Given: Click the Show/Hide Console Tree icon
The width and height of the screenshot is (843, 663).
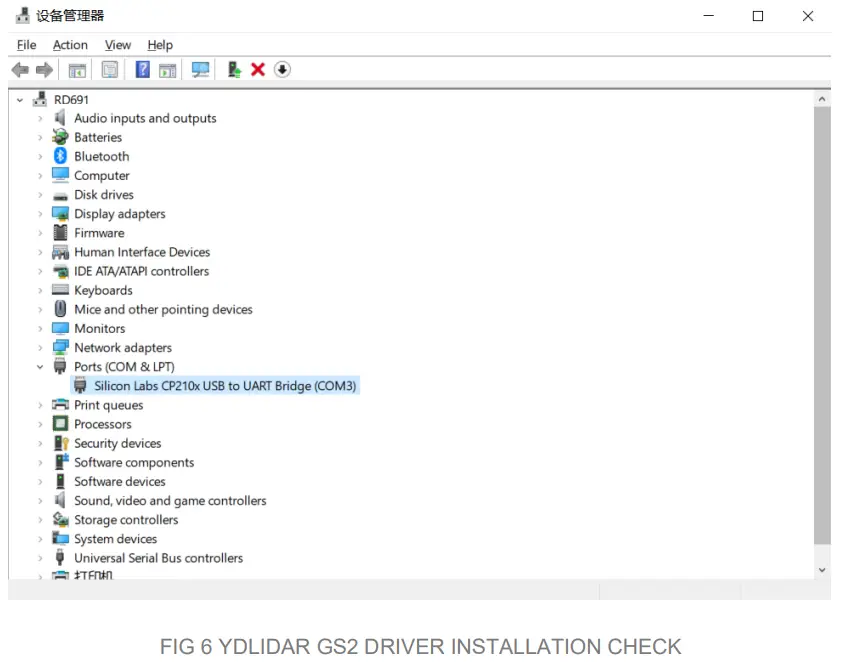Looking at the screenshot, I should (x=77, y=69).
